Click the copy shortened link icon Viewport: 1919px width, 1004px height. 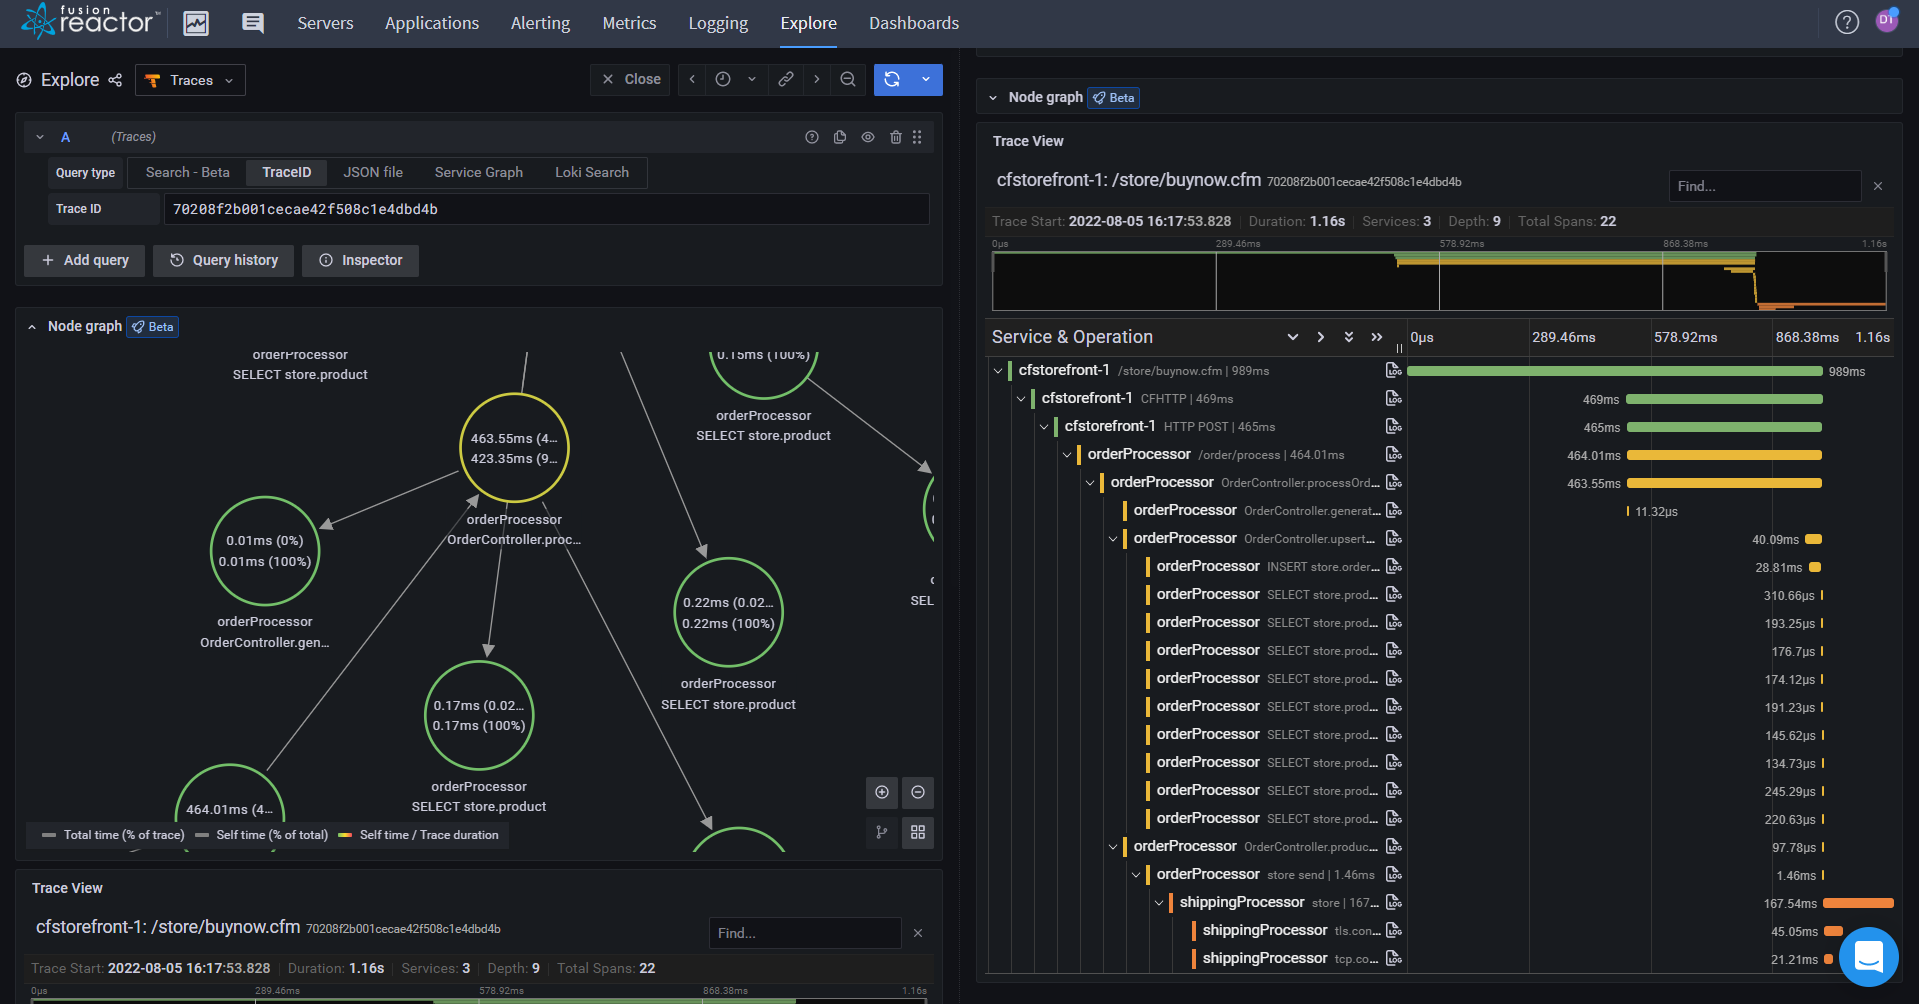(x=786, y=80)
